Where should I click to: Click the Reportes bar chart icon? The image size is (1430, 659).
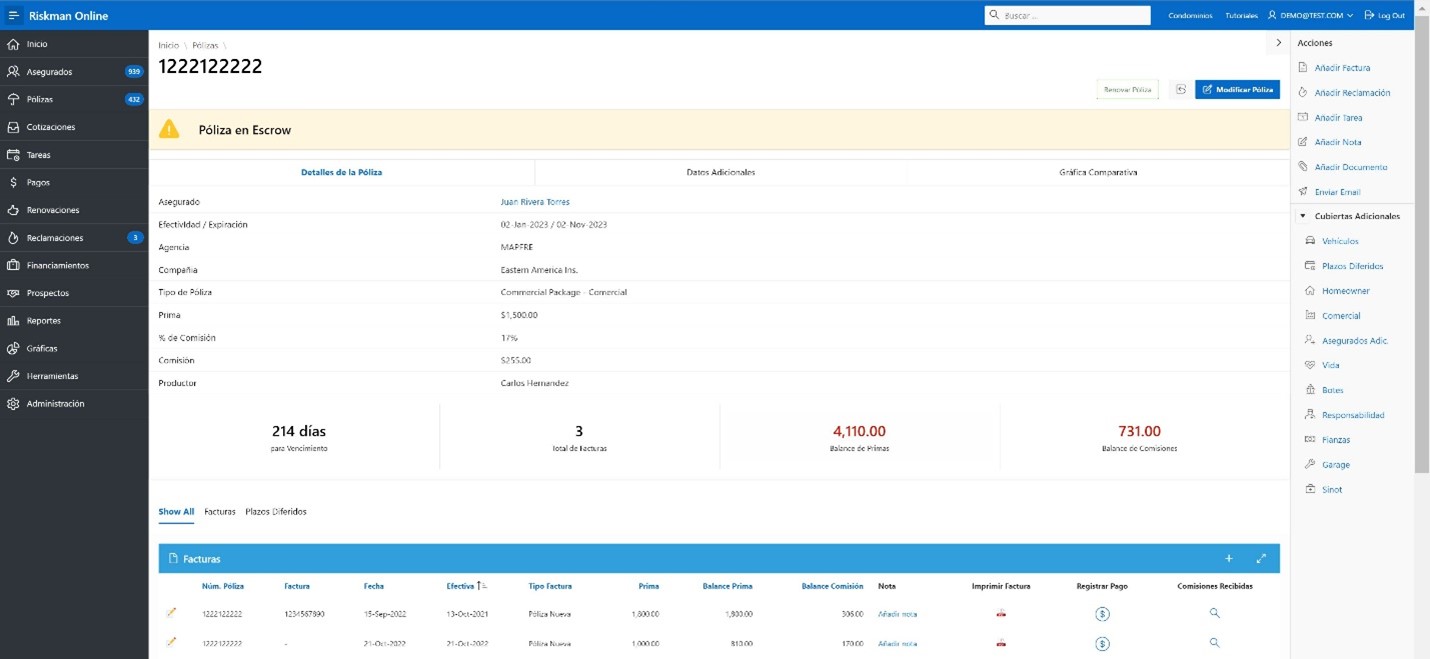13,321
